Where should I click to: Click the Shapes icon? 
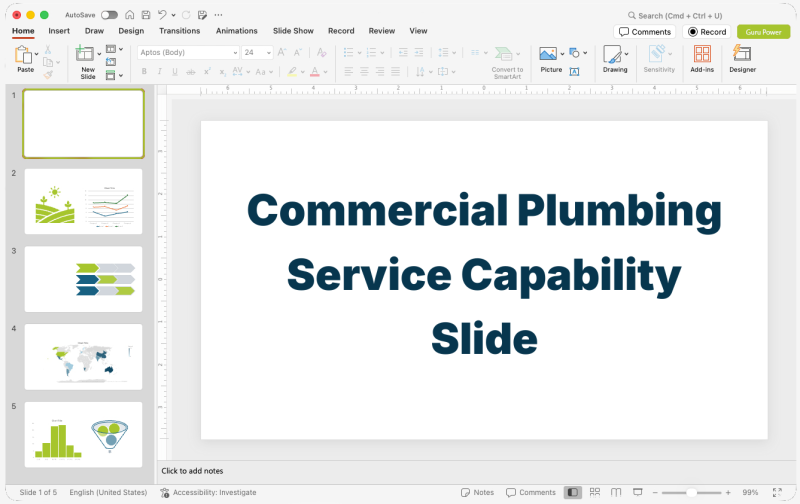574,53
